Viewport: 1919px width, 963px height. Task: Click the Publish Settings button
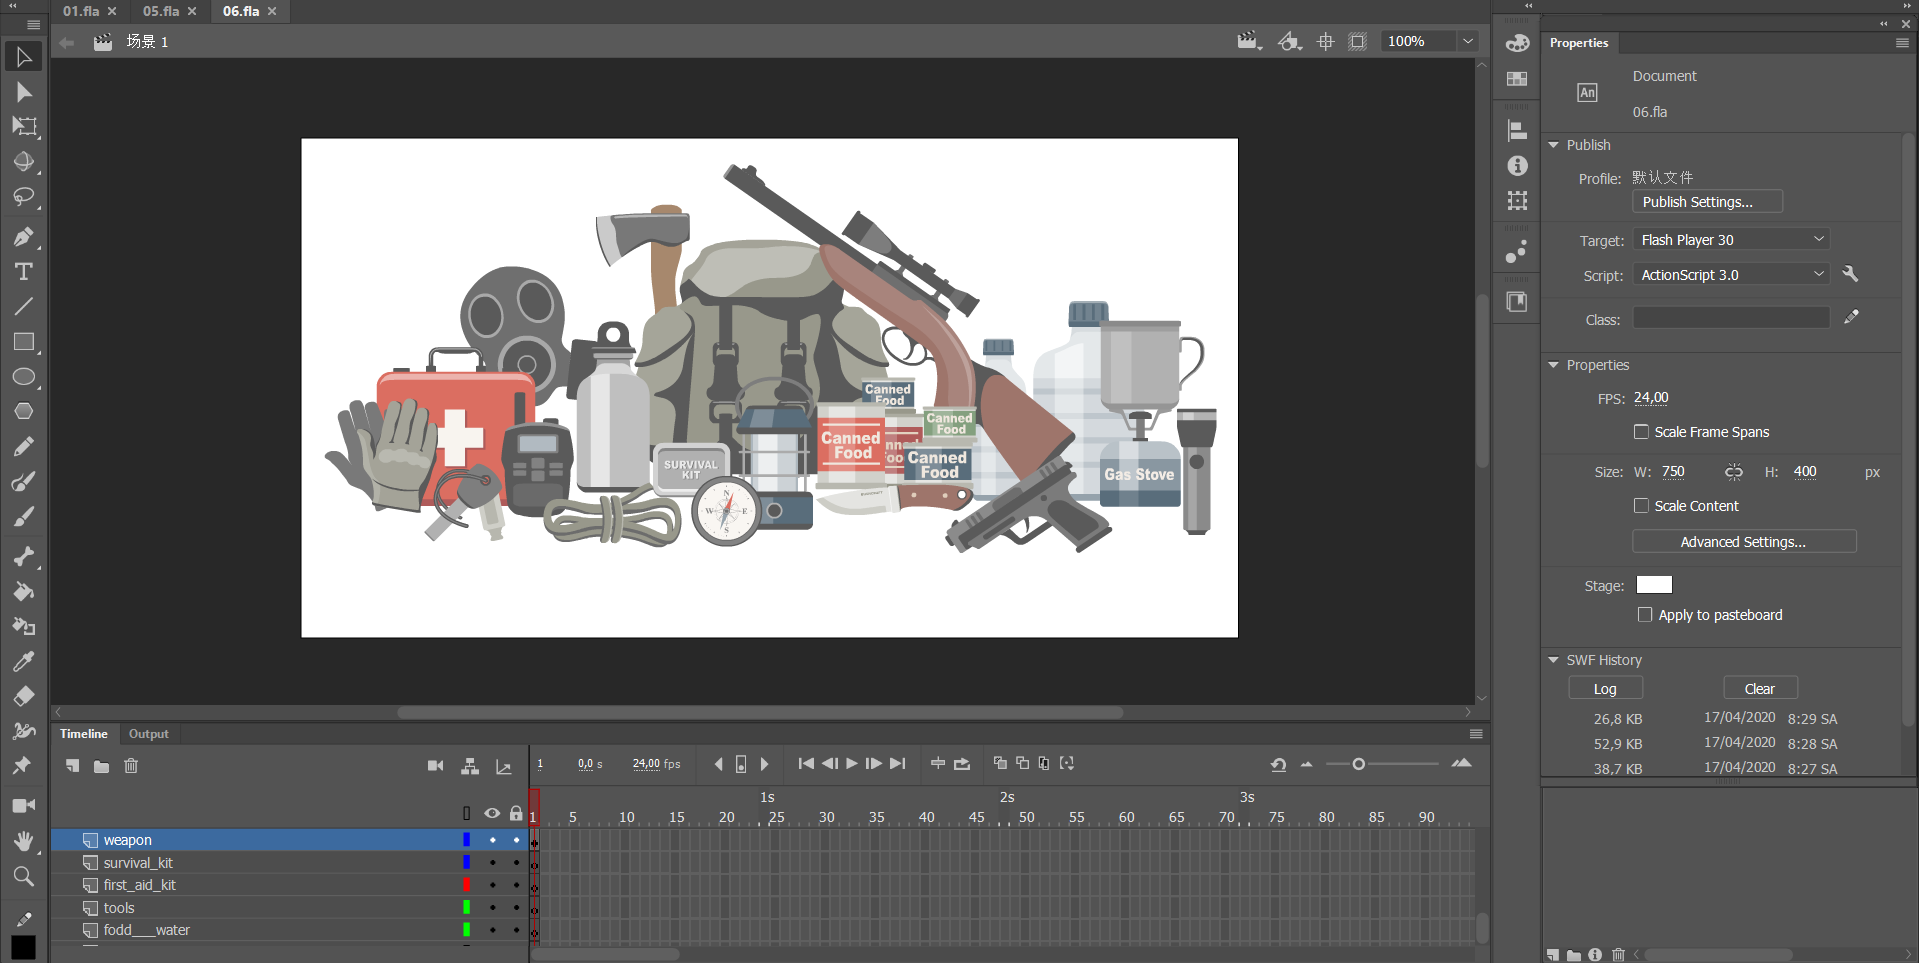1707,202
